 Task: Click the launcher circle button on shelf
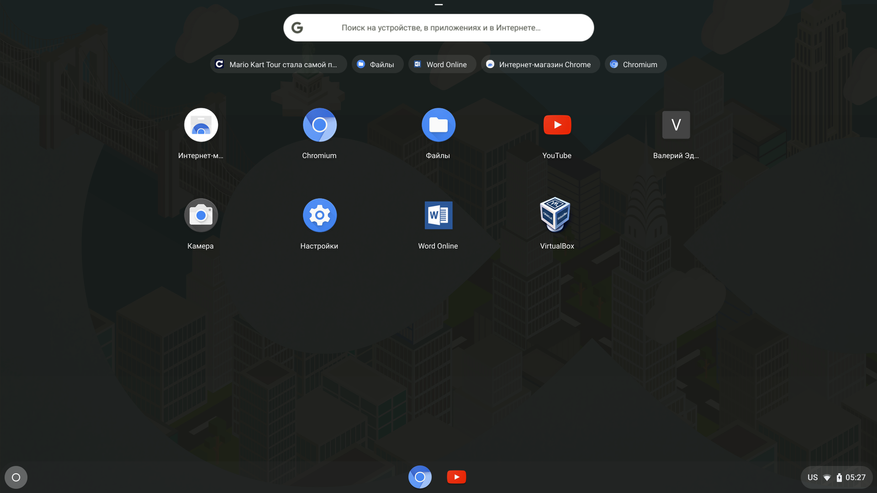[x=16, y=477]
